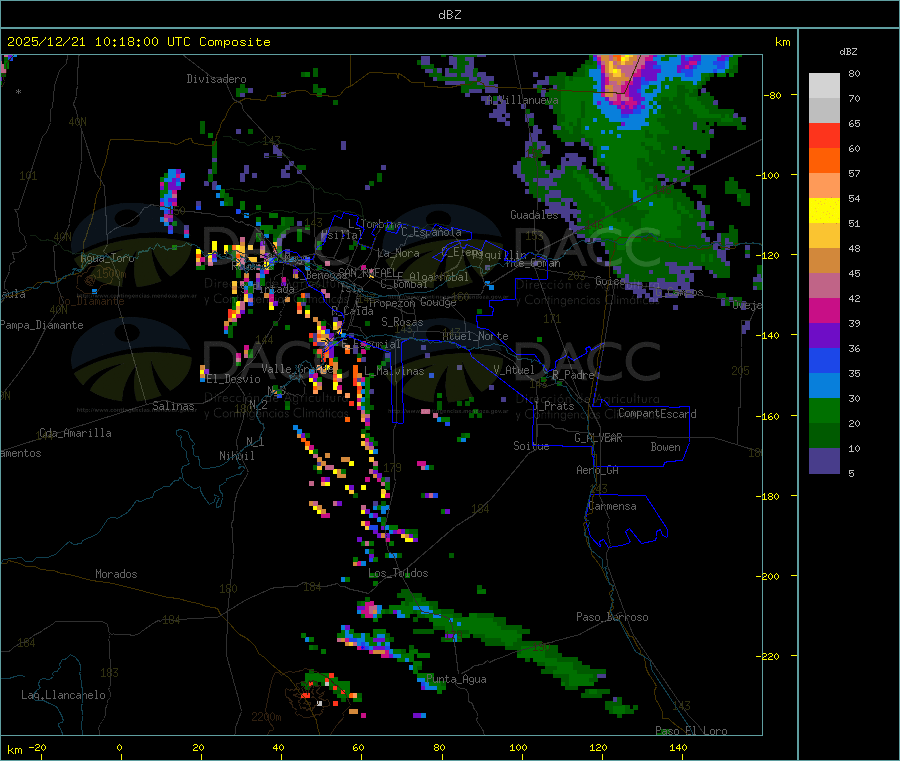Click the Valle_Grande place label
The width and height of the screenshot is (900, 761).
click(x=297, y=369)
